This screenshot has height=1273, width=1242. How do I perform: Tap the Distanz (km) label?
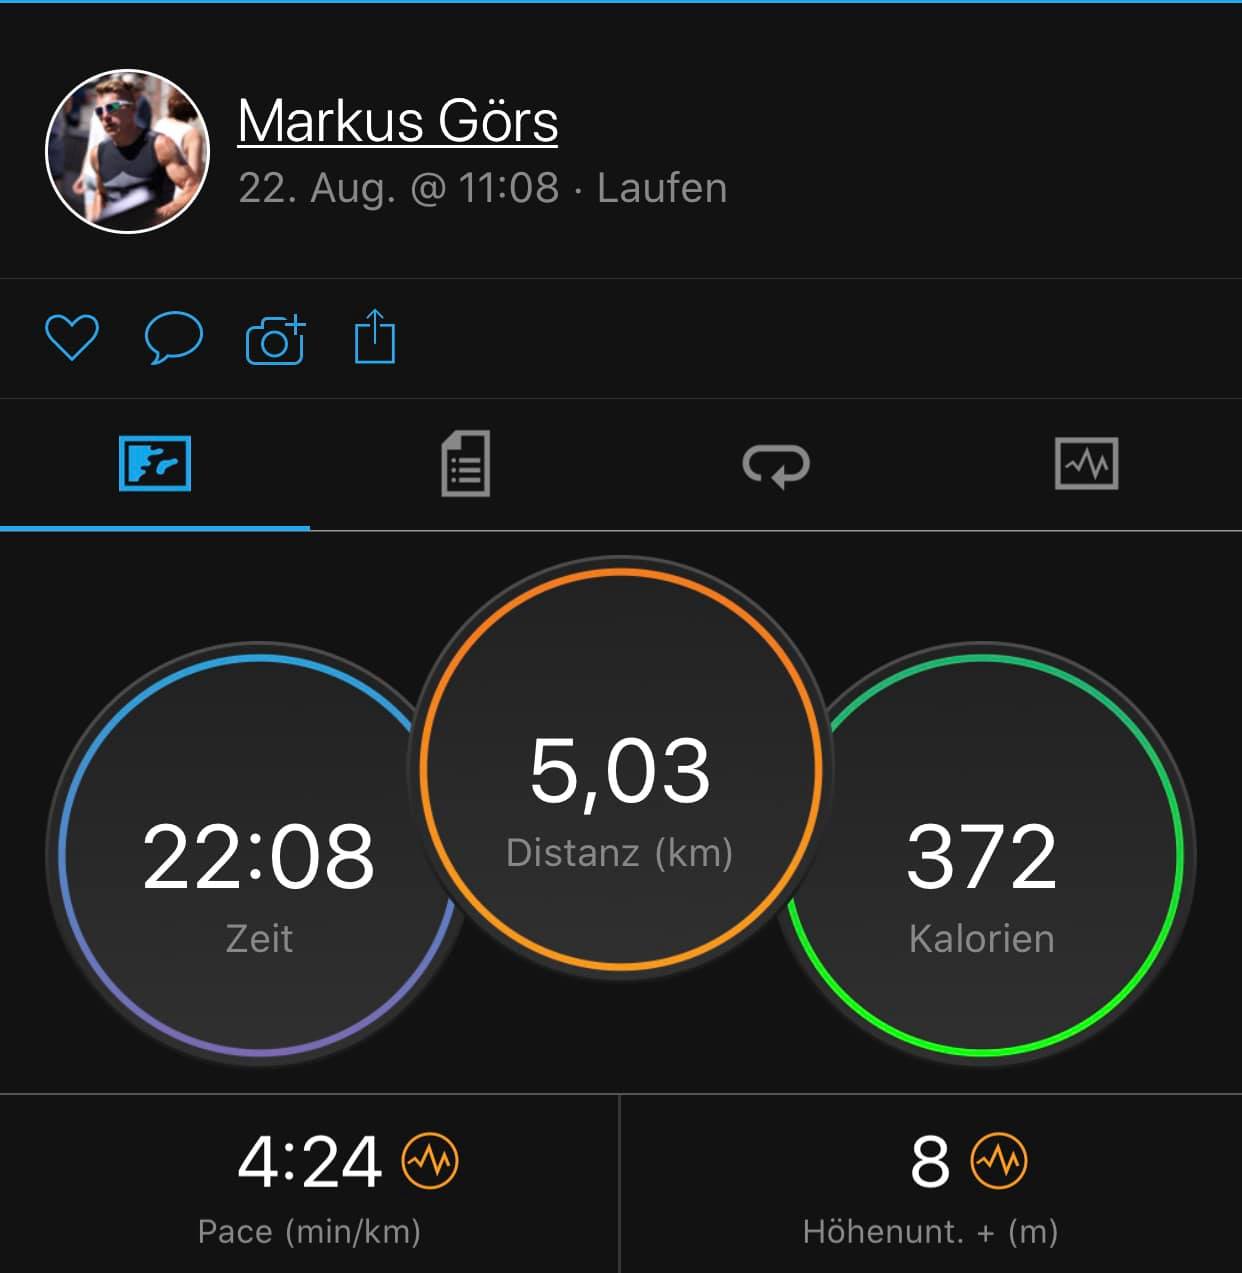[620, 853]
